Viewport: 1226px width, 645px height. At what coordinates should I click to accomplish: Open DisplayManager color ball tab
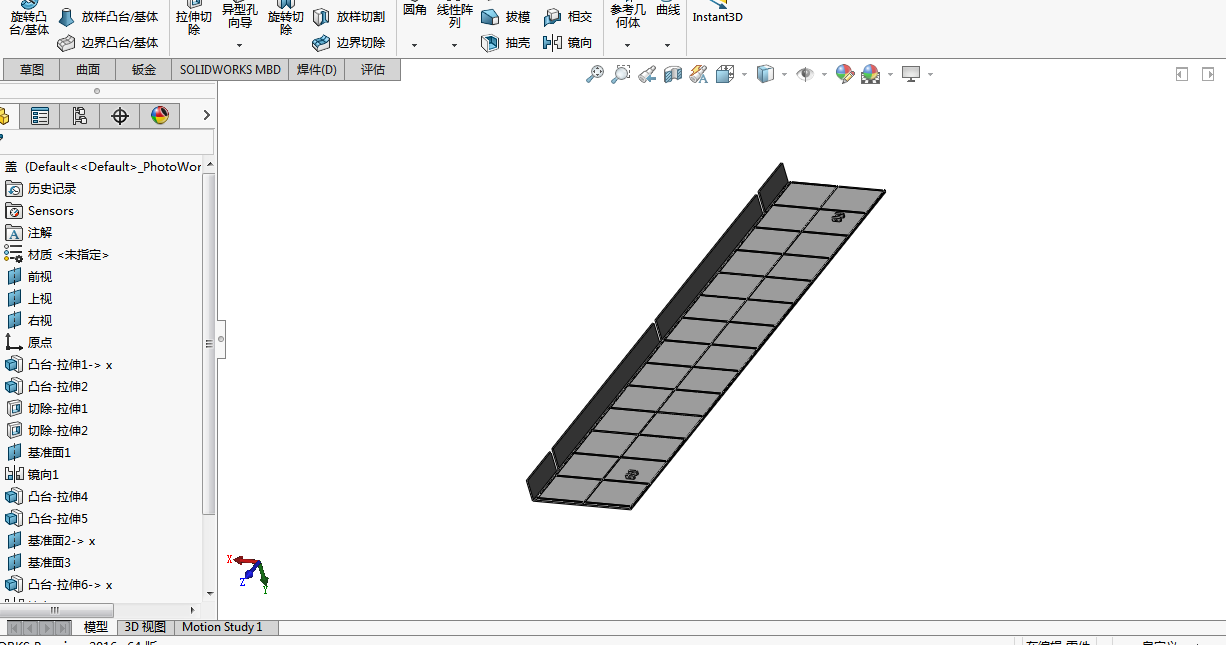[x=160, y=116]
